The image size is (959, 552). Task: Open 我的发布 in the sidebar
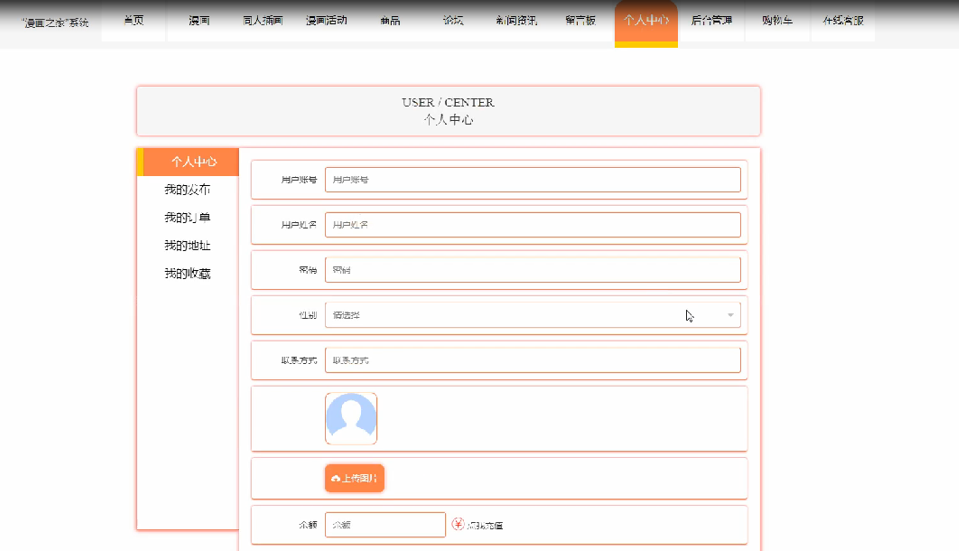(x=187, y=190)
